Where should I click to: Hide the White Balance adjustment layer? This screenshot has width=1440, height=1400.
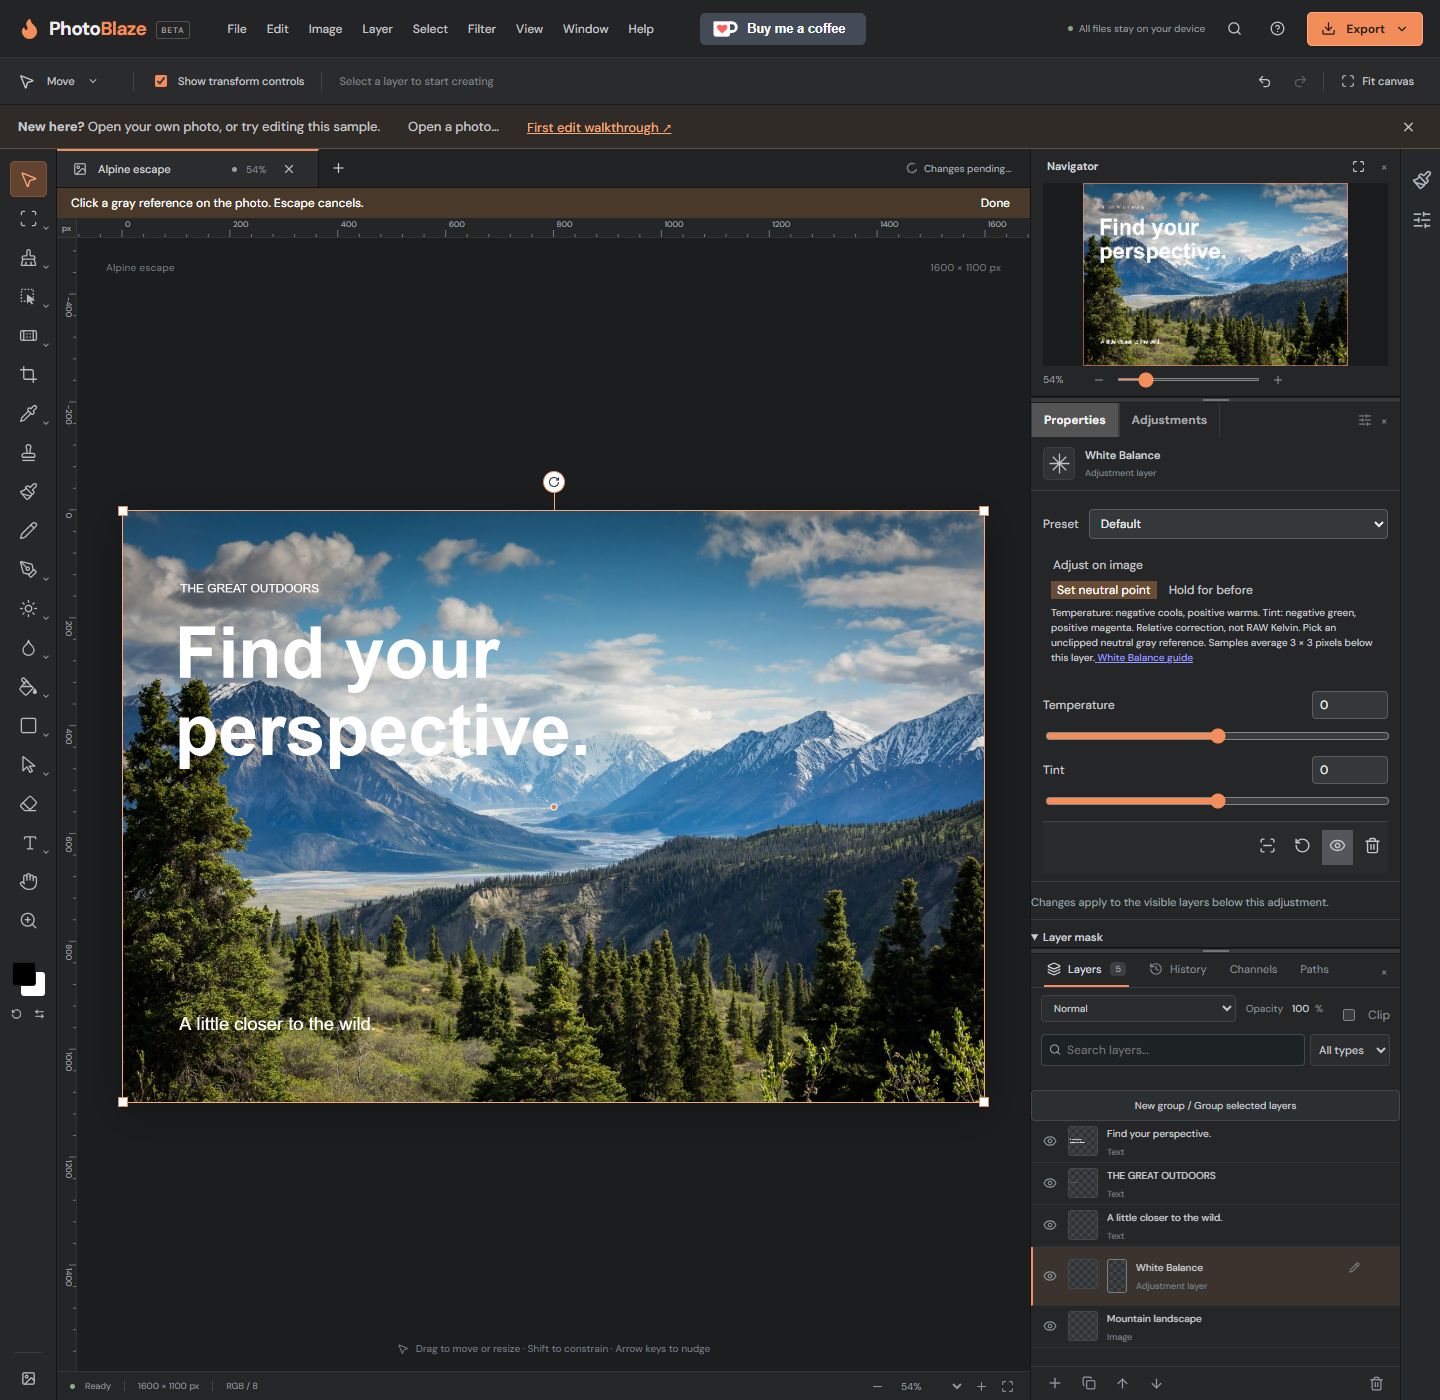tap(1050, 1276)
